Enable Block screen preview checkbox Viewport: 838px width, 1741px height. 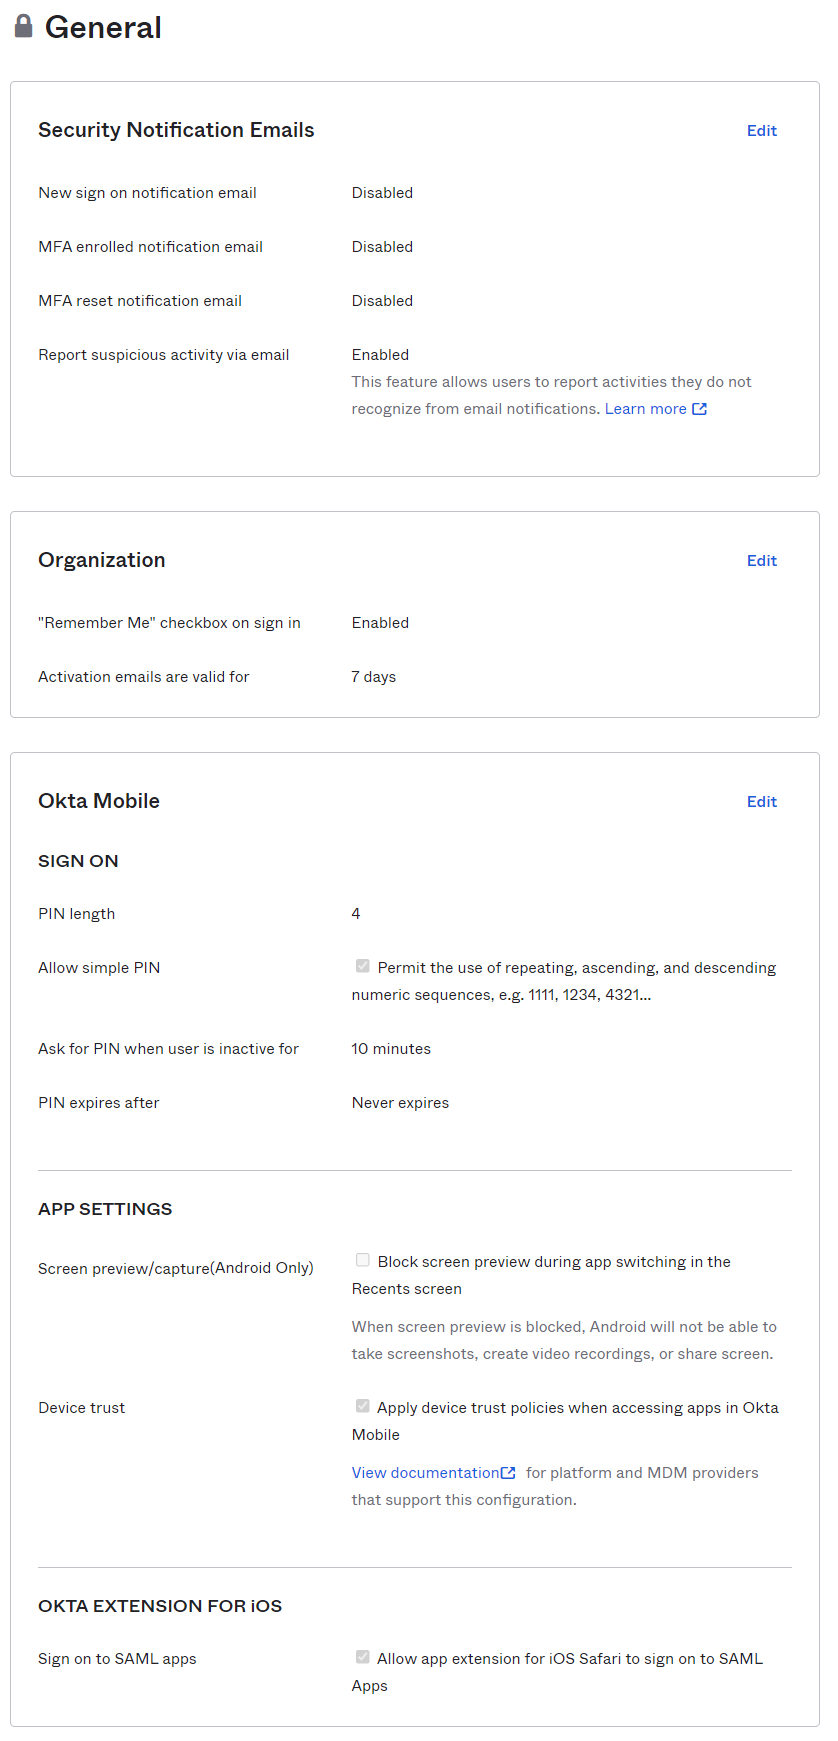(363, 1260)
